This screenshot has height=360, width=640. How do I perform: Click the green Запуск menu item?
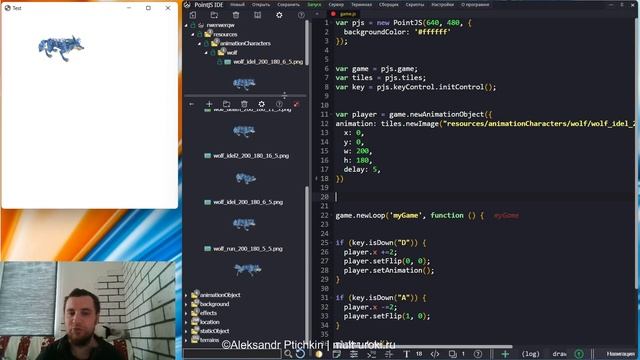[314, 5]
